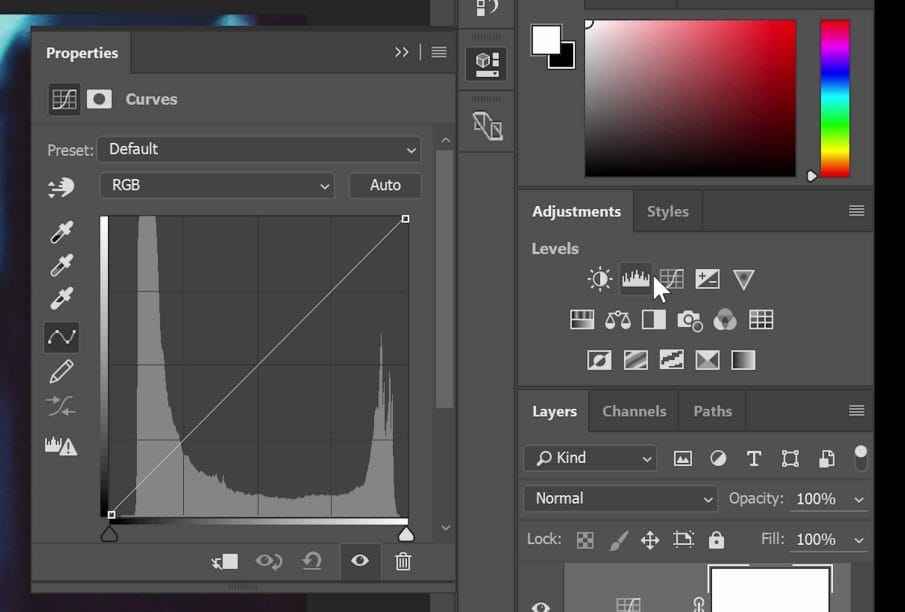Toggle Curves layer visibility eye in Properties
The height and width of the screenshot is (612, 905).
(360, 561)
